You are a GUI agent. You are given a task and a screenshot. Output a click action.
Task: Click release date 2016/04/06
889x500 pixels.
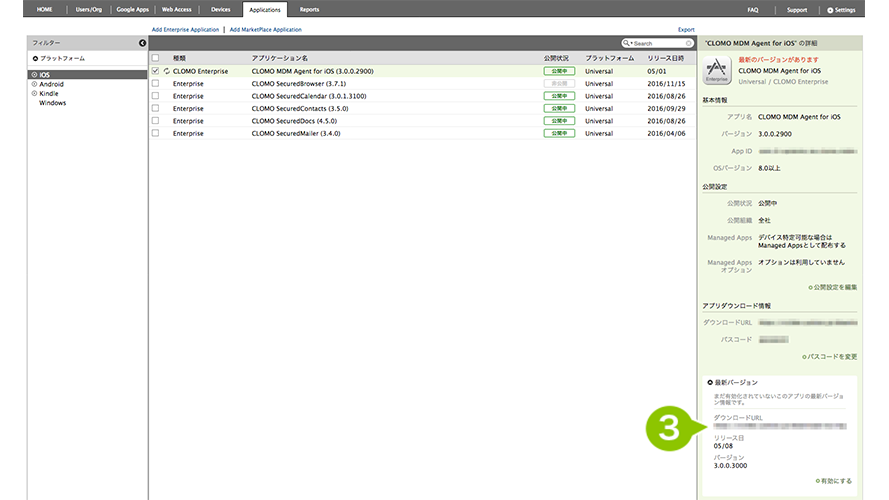(666, 134)
